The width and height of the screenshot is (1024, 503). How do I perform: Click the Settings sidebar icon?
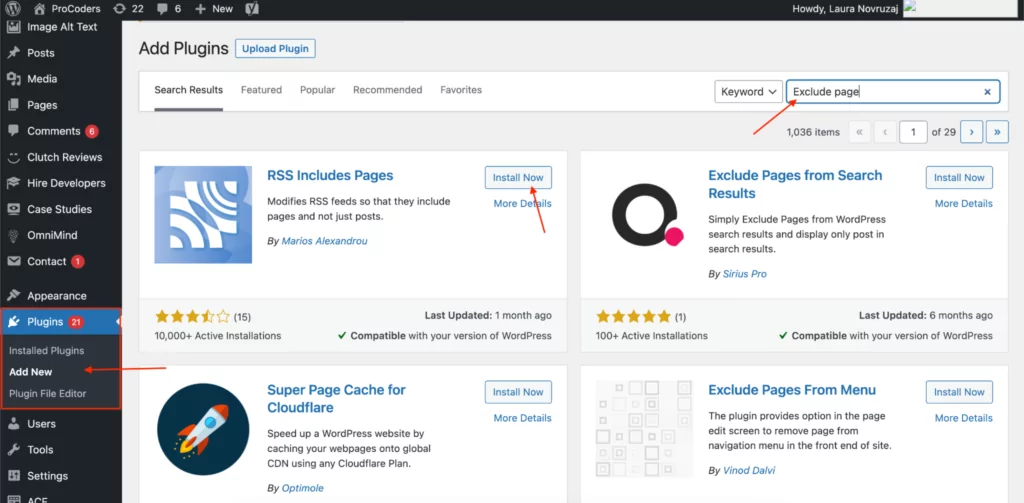coord(14,476)
